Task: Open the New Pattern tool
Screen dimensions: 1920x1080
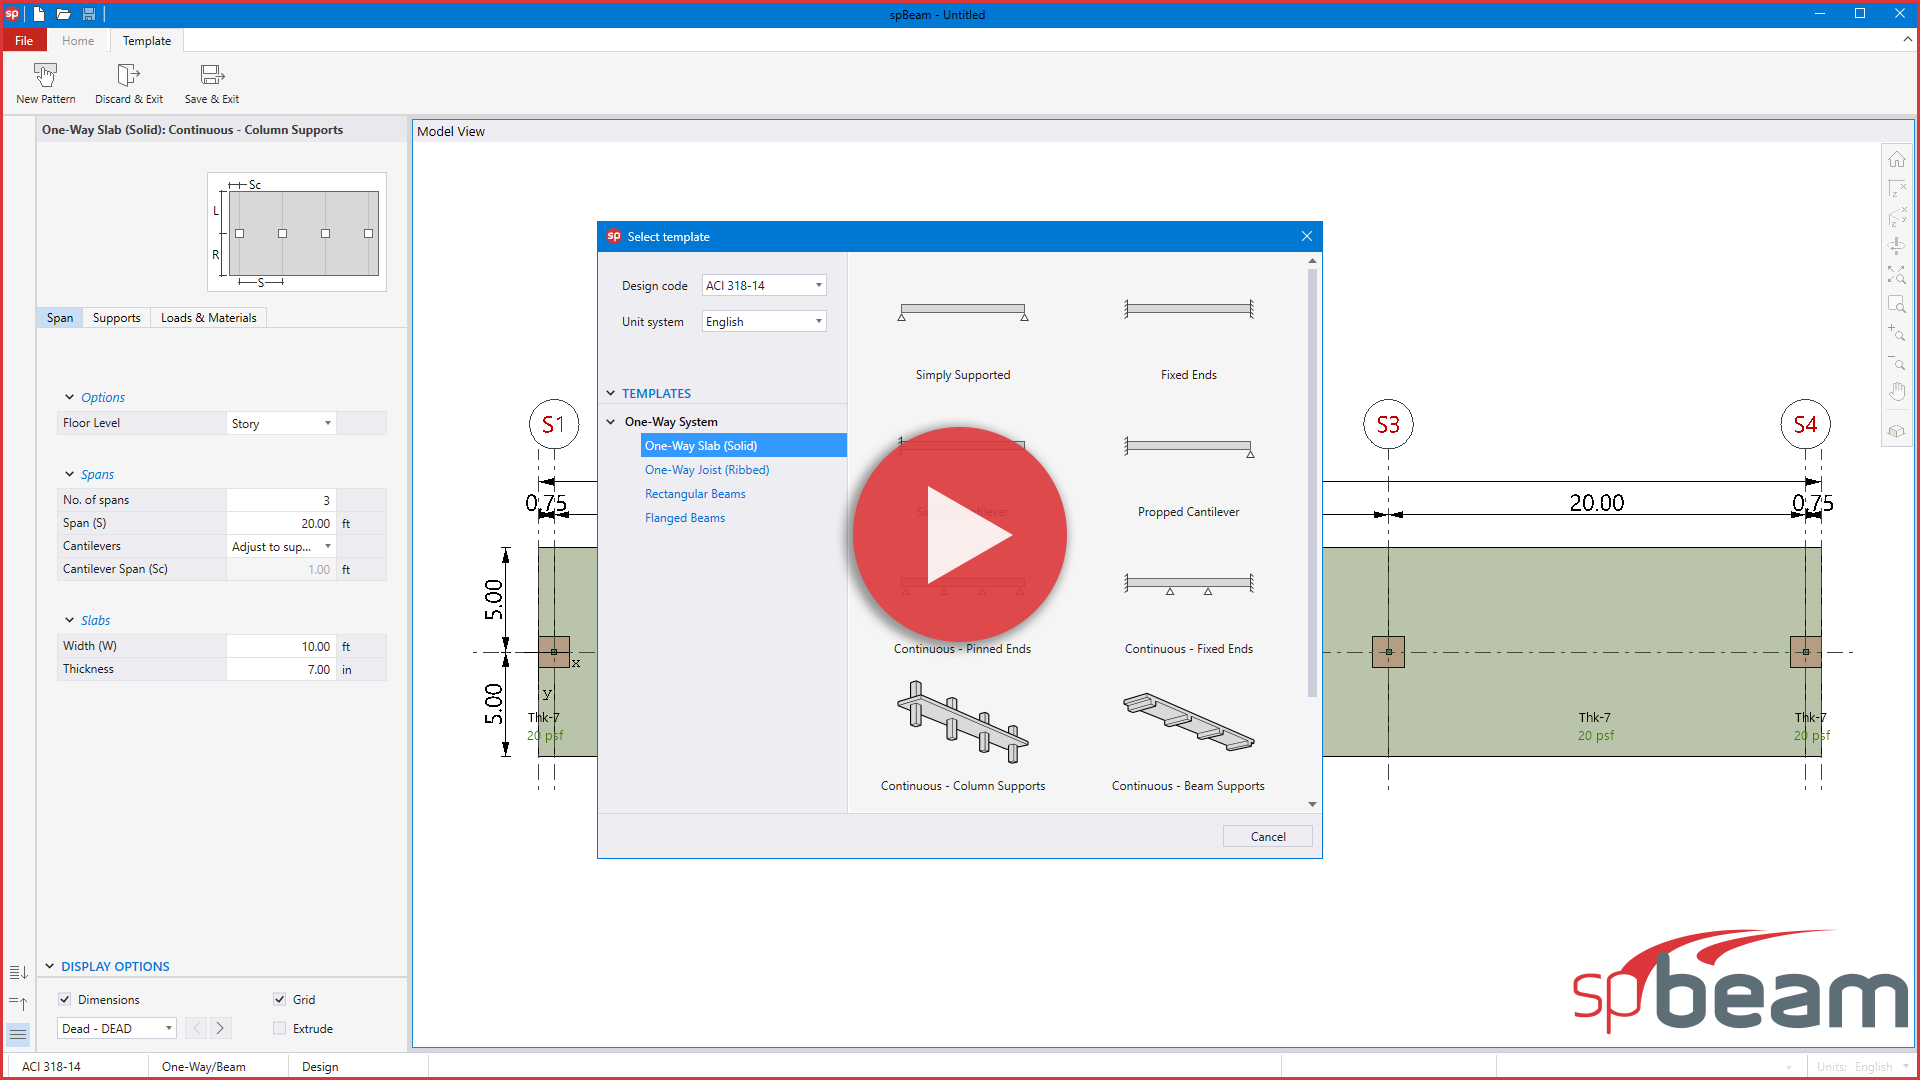Action: tap(45, 82)
